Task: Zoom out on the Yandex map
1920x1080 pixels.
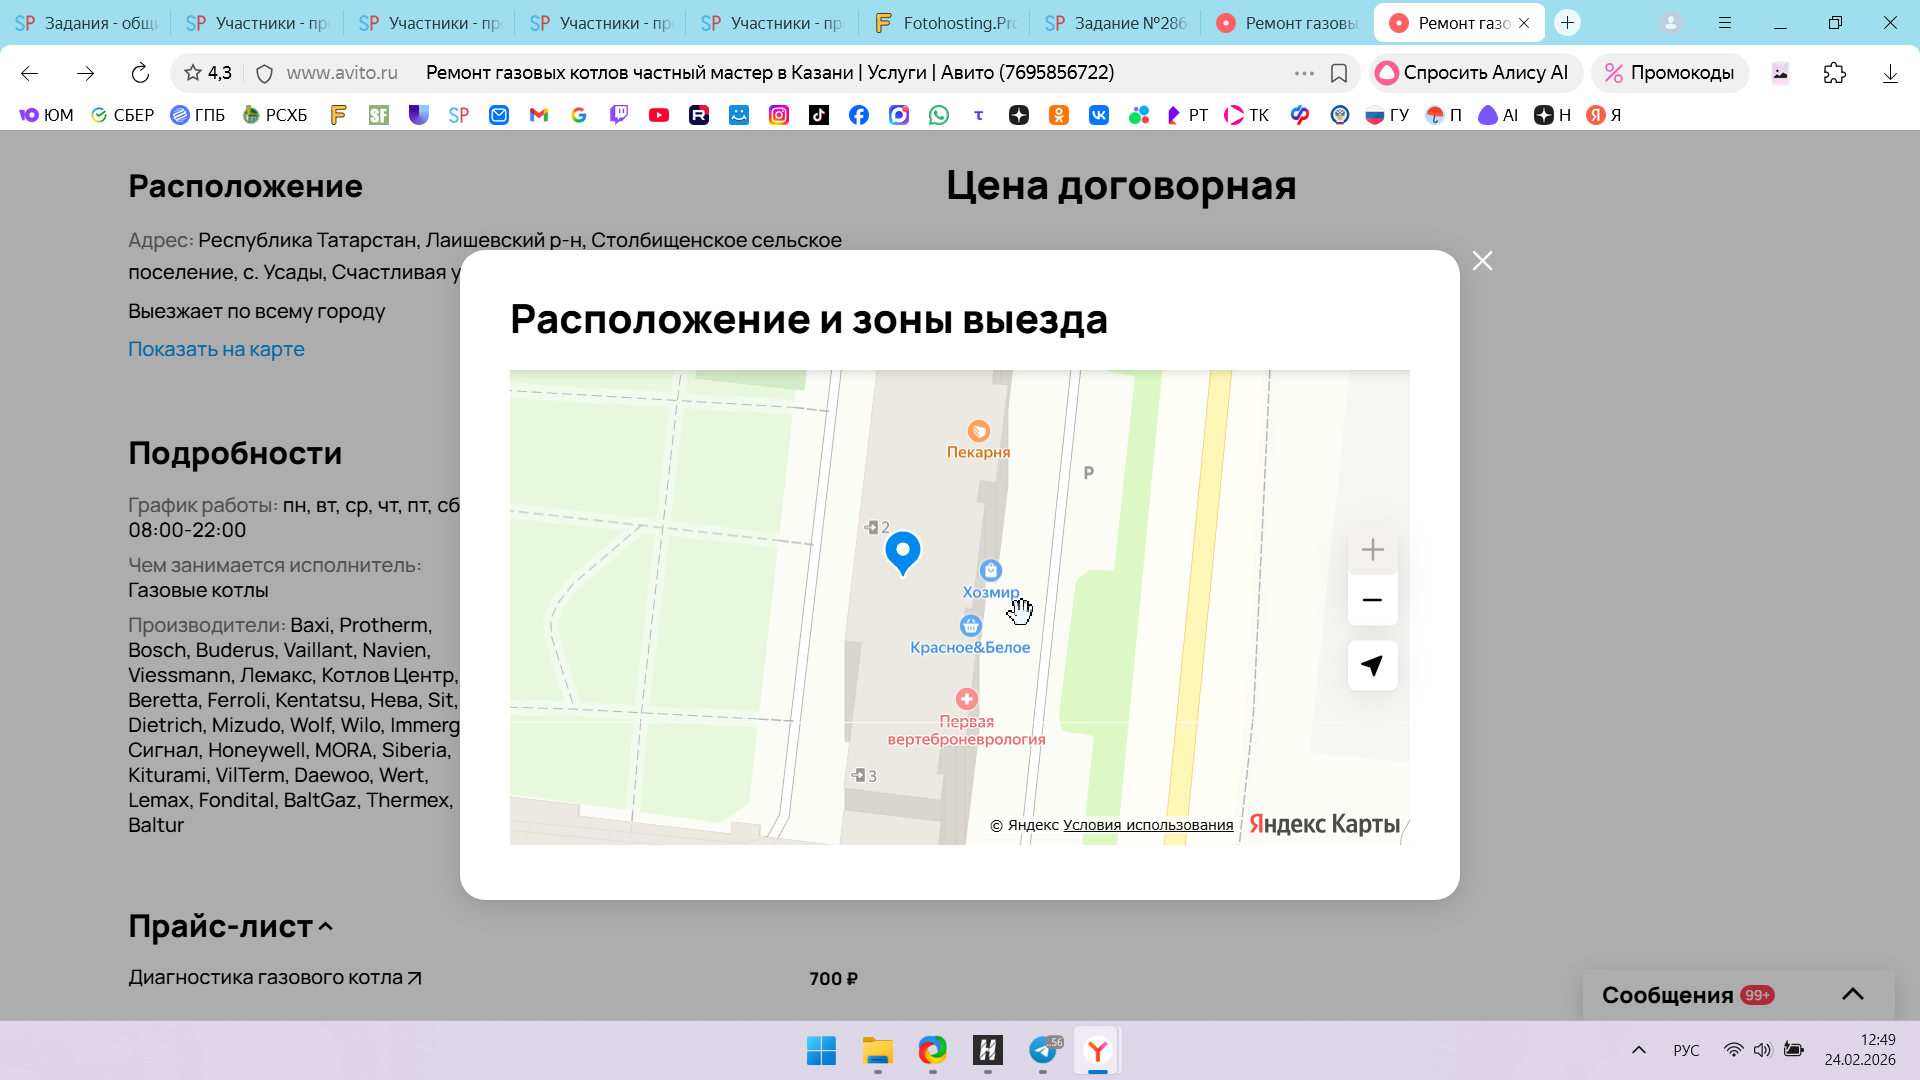Action: [1372, 600]
